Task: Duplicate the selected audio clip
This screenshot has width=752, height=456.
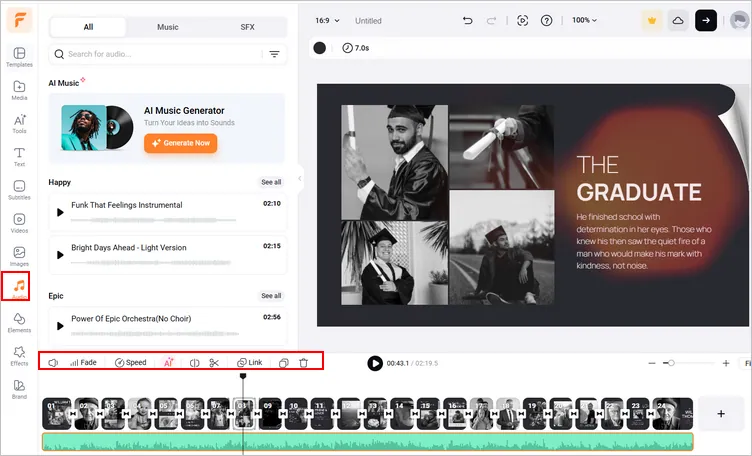Action: point(284,363)
